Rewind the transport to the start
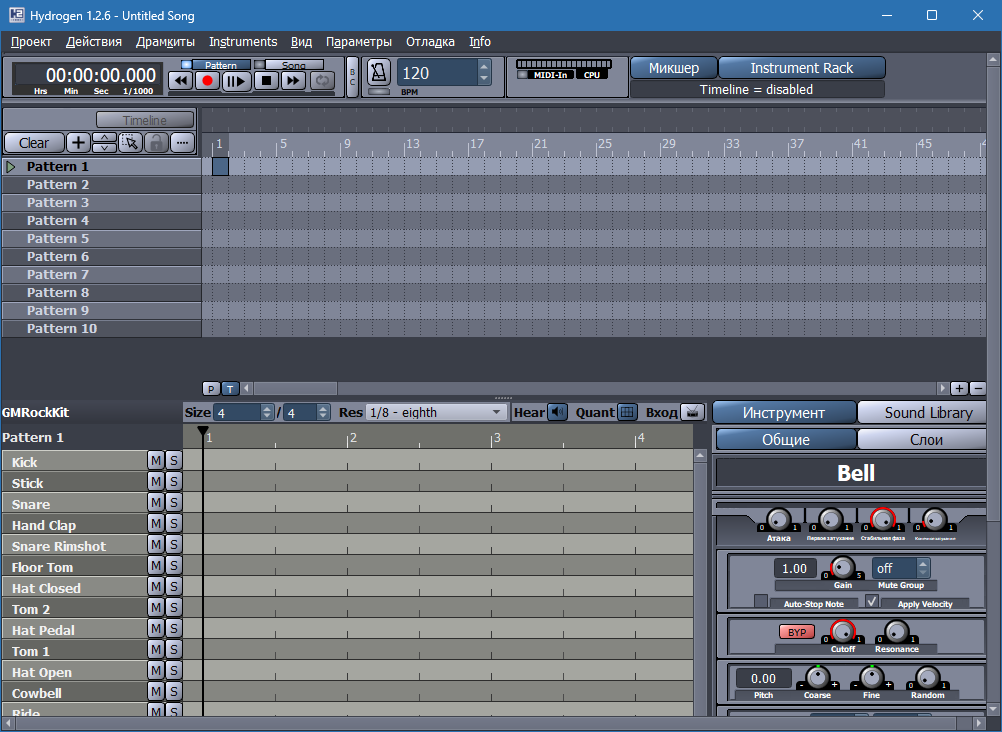1002x732 pixels. pos(181,81)
